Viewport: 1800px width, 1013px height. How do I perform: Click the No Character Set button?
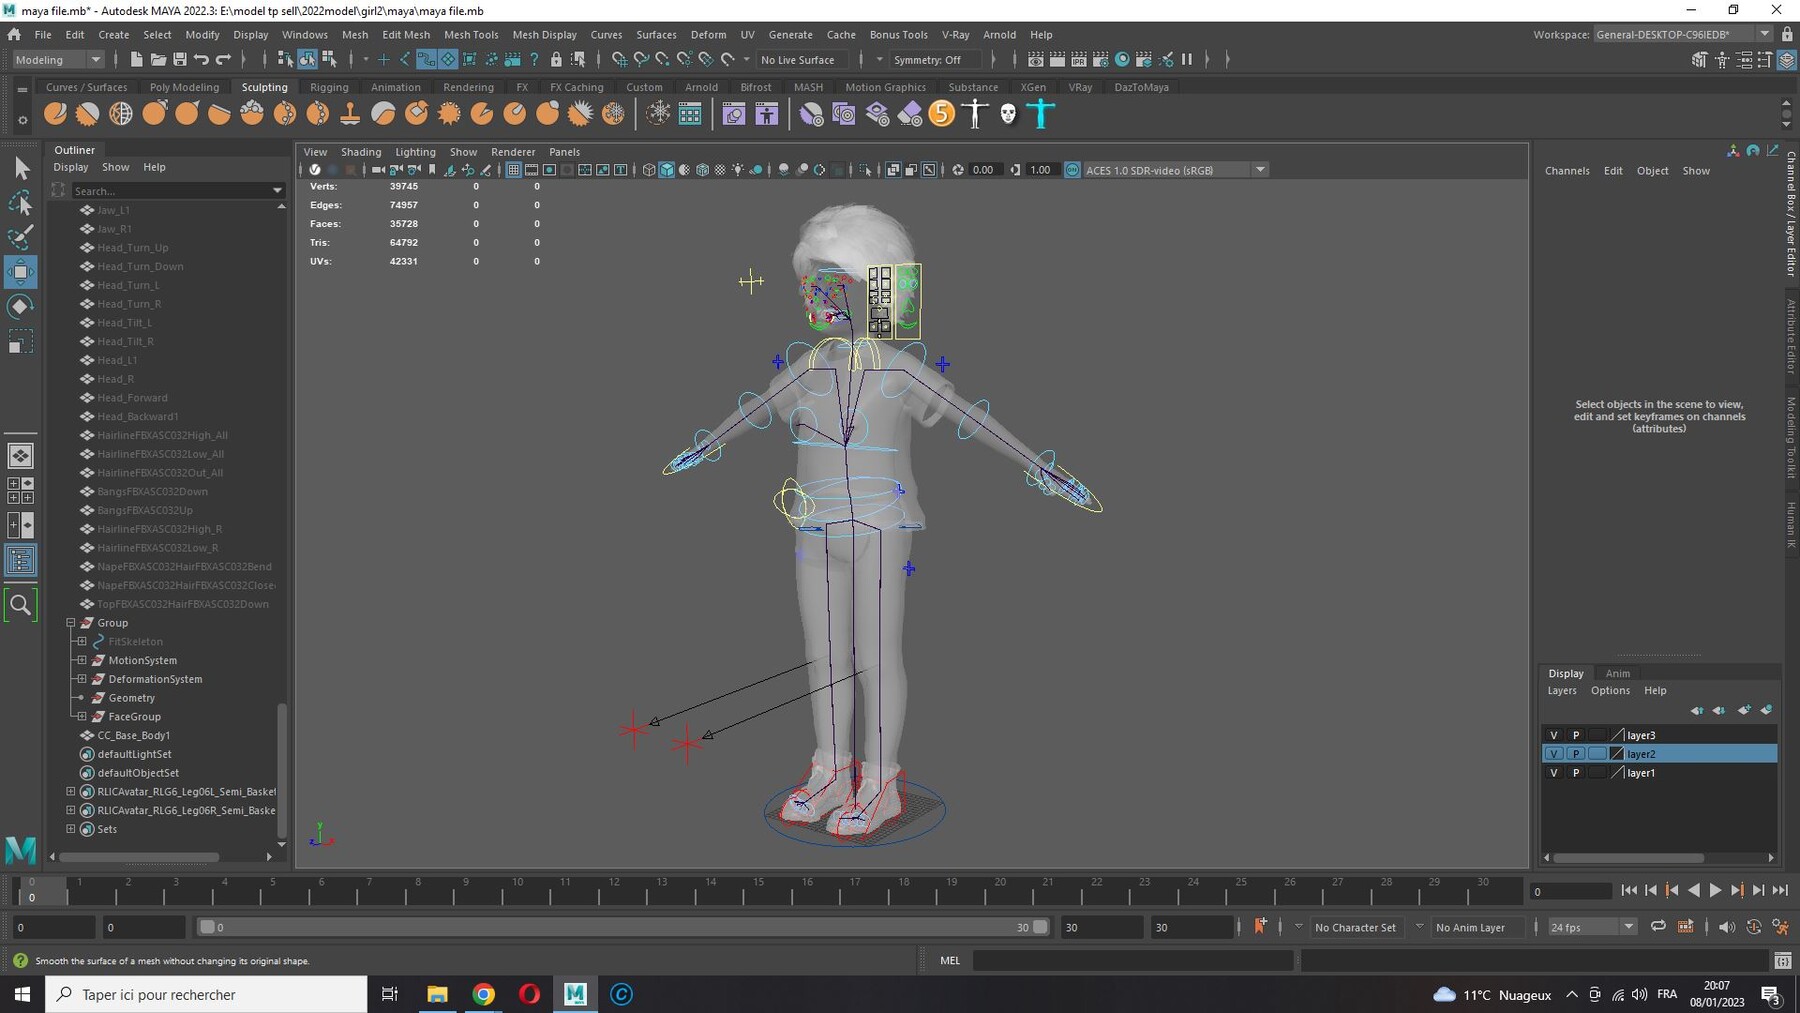click(x=1355, y=927)
